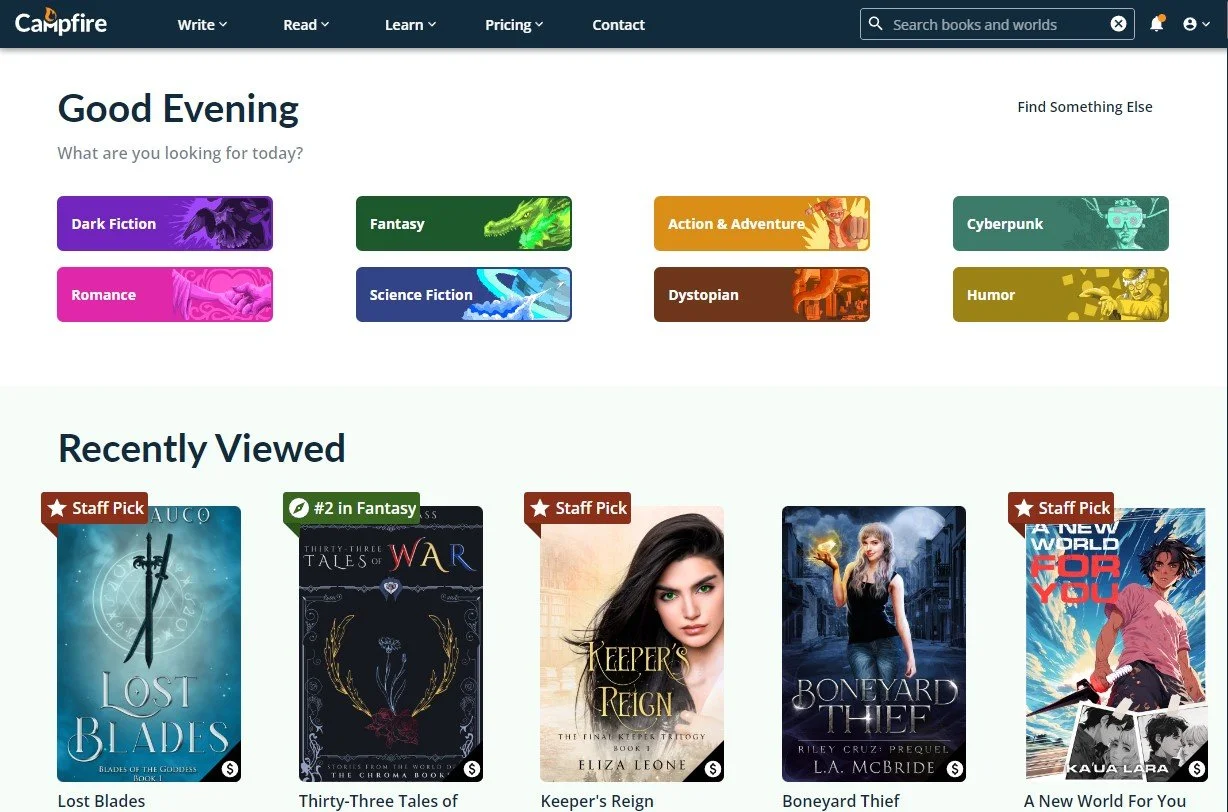The width and height of the screenshot is (1228, 812).
Task: Open the Thirty-Three Tales of War cover
Action: (391, 644)
